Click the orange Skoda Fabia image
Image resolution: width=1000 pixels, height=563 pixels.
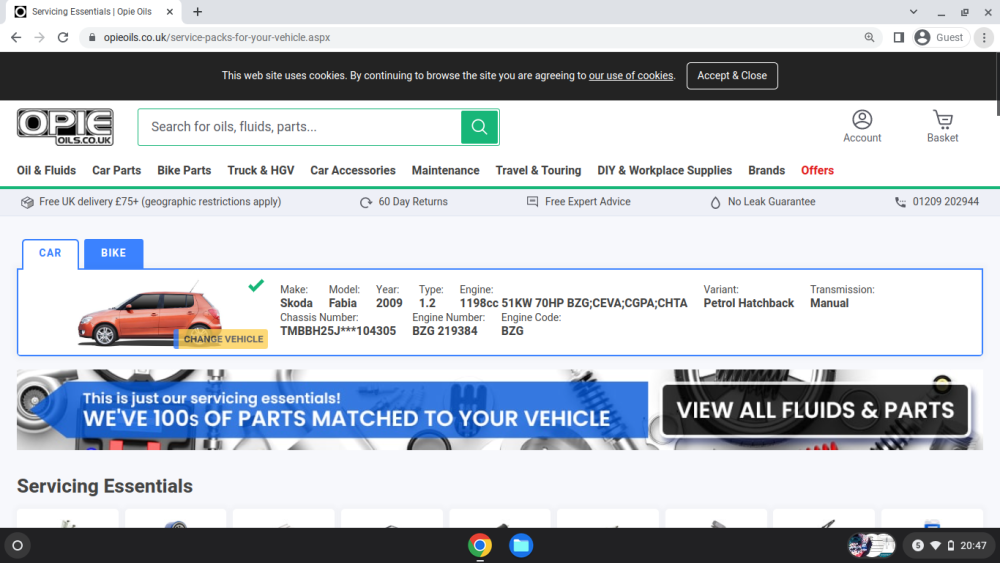pyautogui.click(x=149, y=317)
